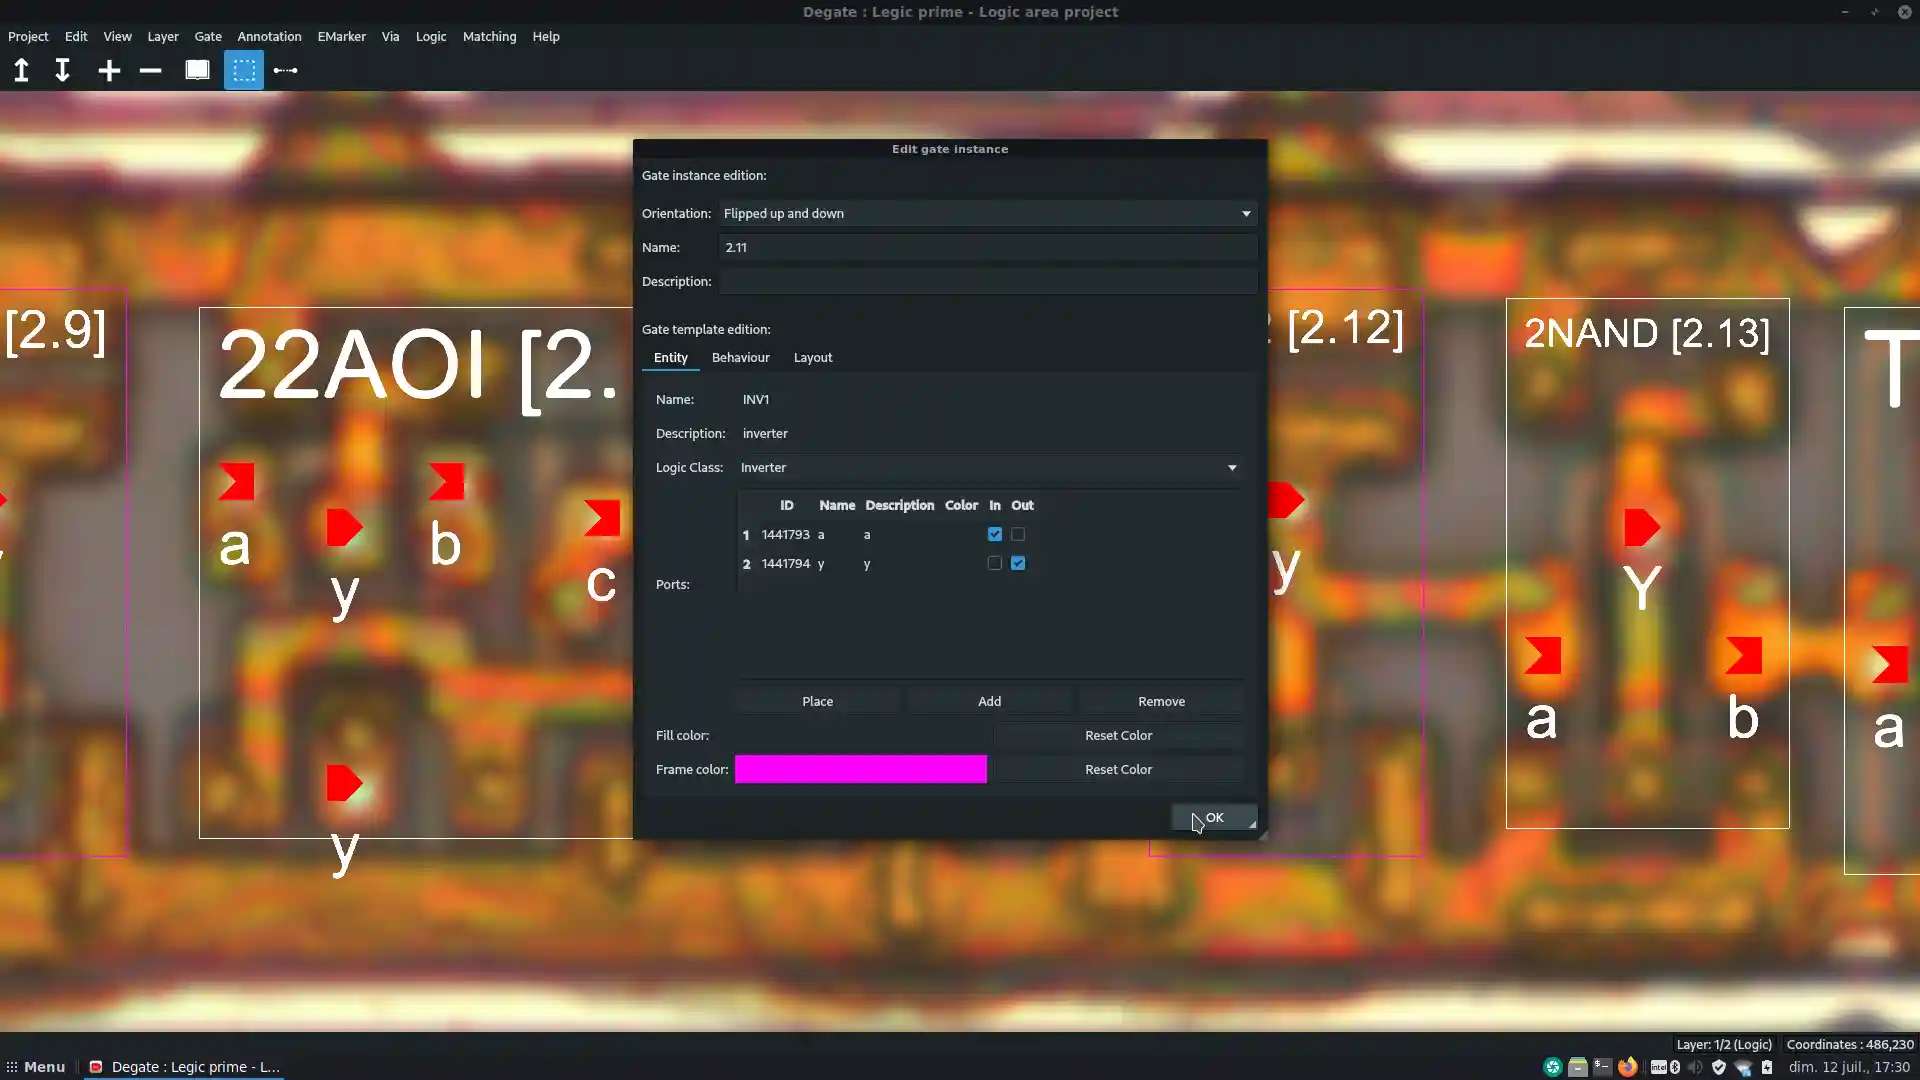Check the Out checkbox for port a
The width and height of the screenshot is (1920, 1080).
click(1018, 534)
